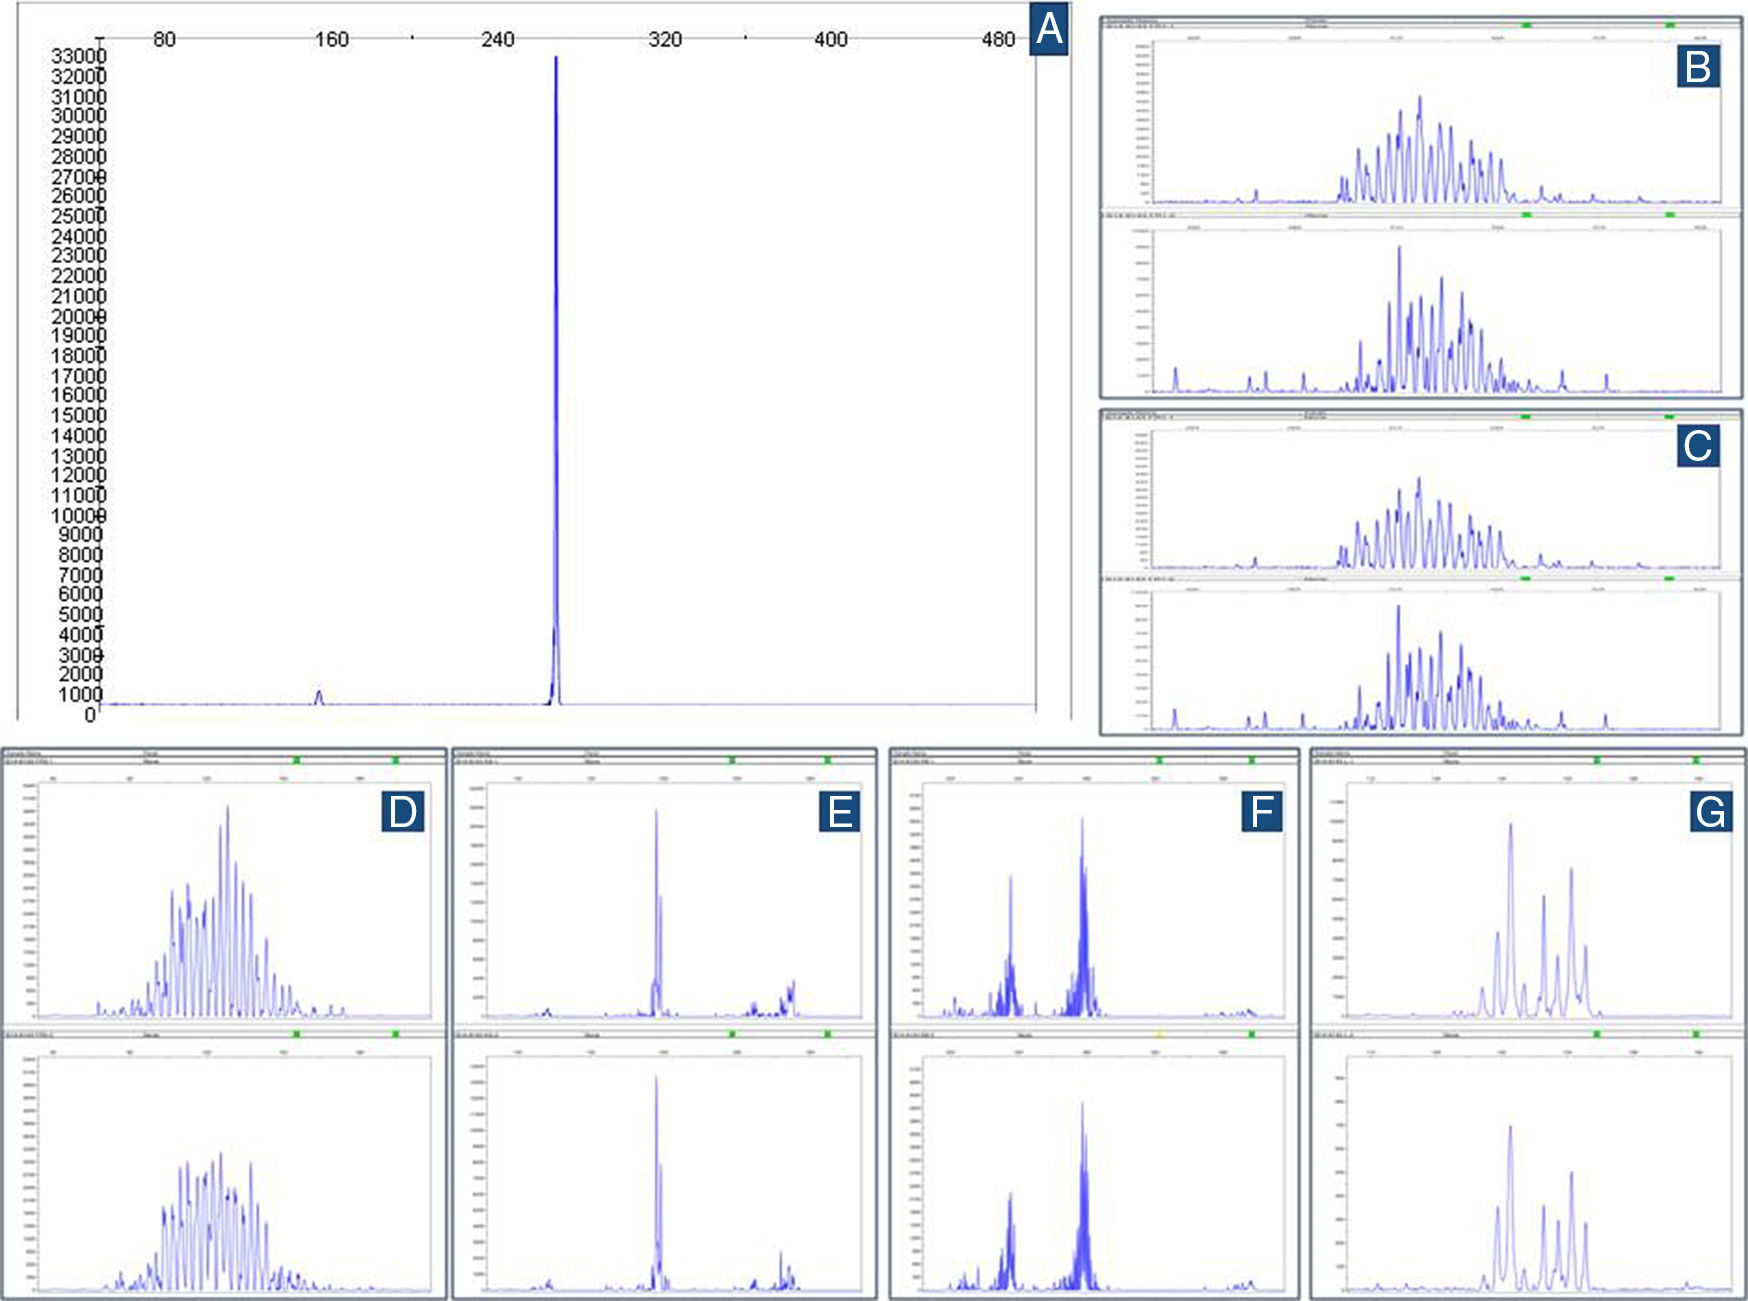Click the small peak near 160 in panel A
Screen dimensions: 1748x1301
click(x=319, y=694)
